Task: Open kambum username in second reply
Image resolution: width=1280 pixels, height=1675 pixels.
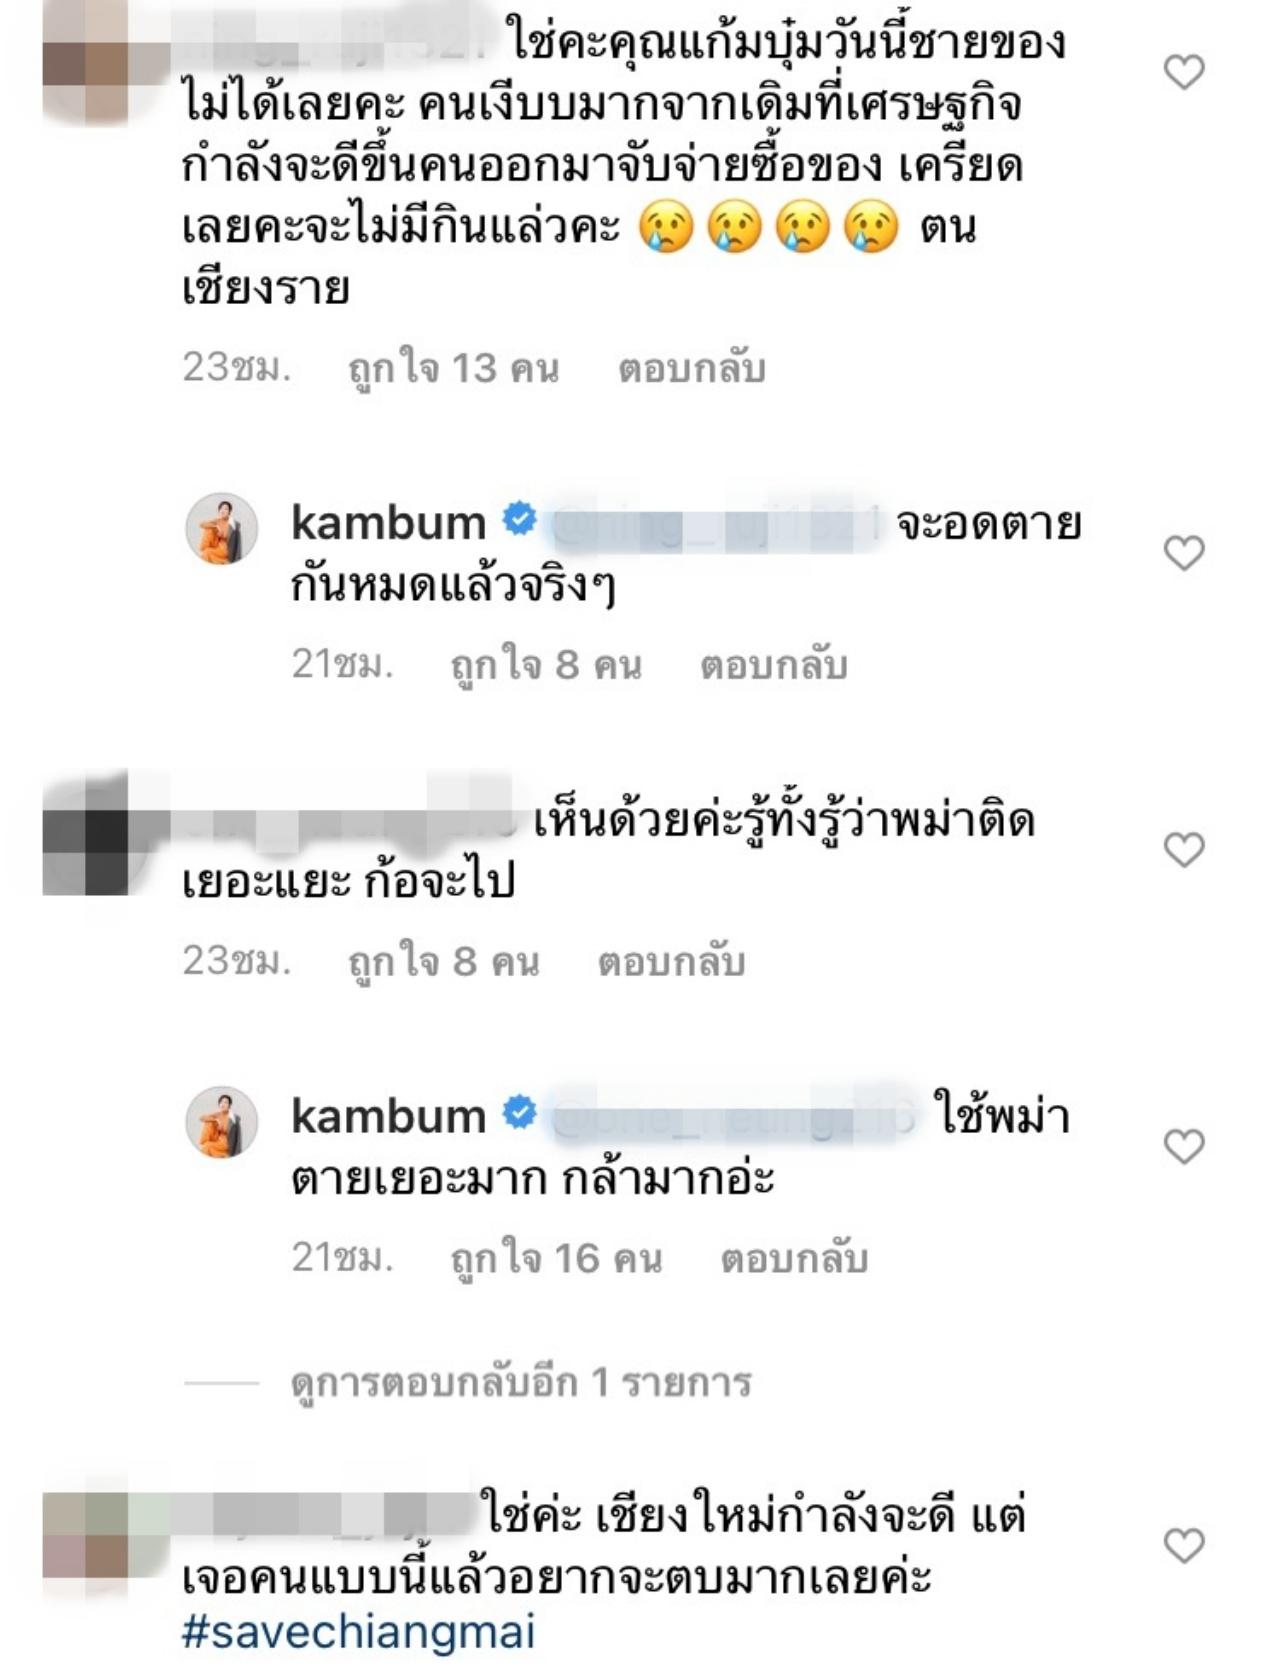Action: (x=389, y=1115)
